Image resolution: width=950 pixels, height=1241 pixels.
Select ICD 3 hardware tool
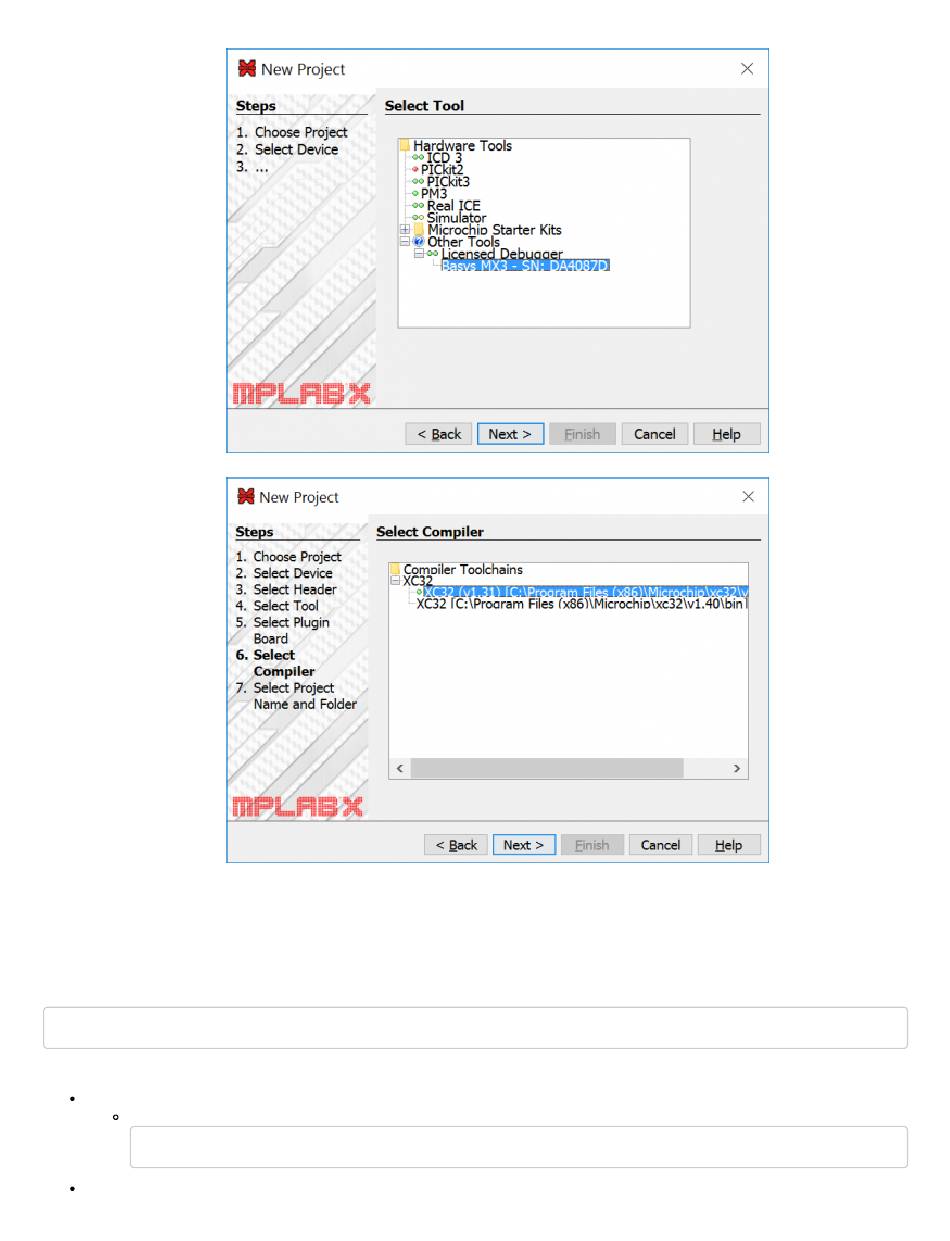click(444, 158)
